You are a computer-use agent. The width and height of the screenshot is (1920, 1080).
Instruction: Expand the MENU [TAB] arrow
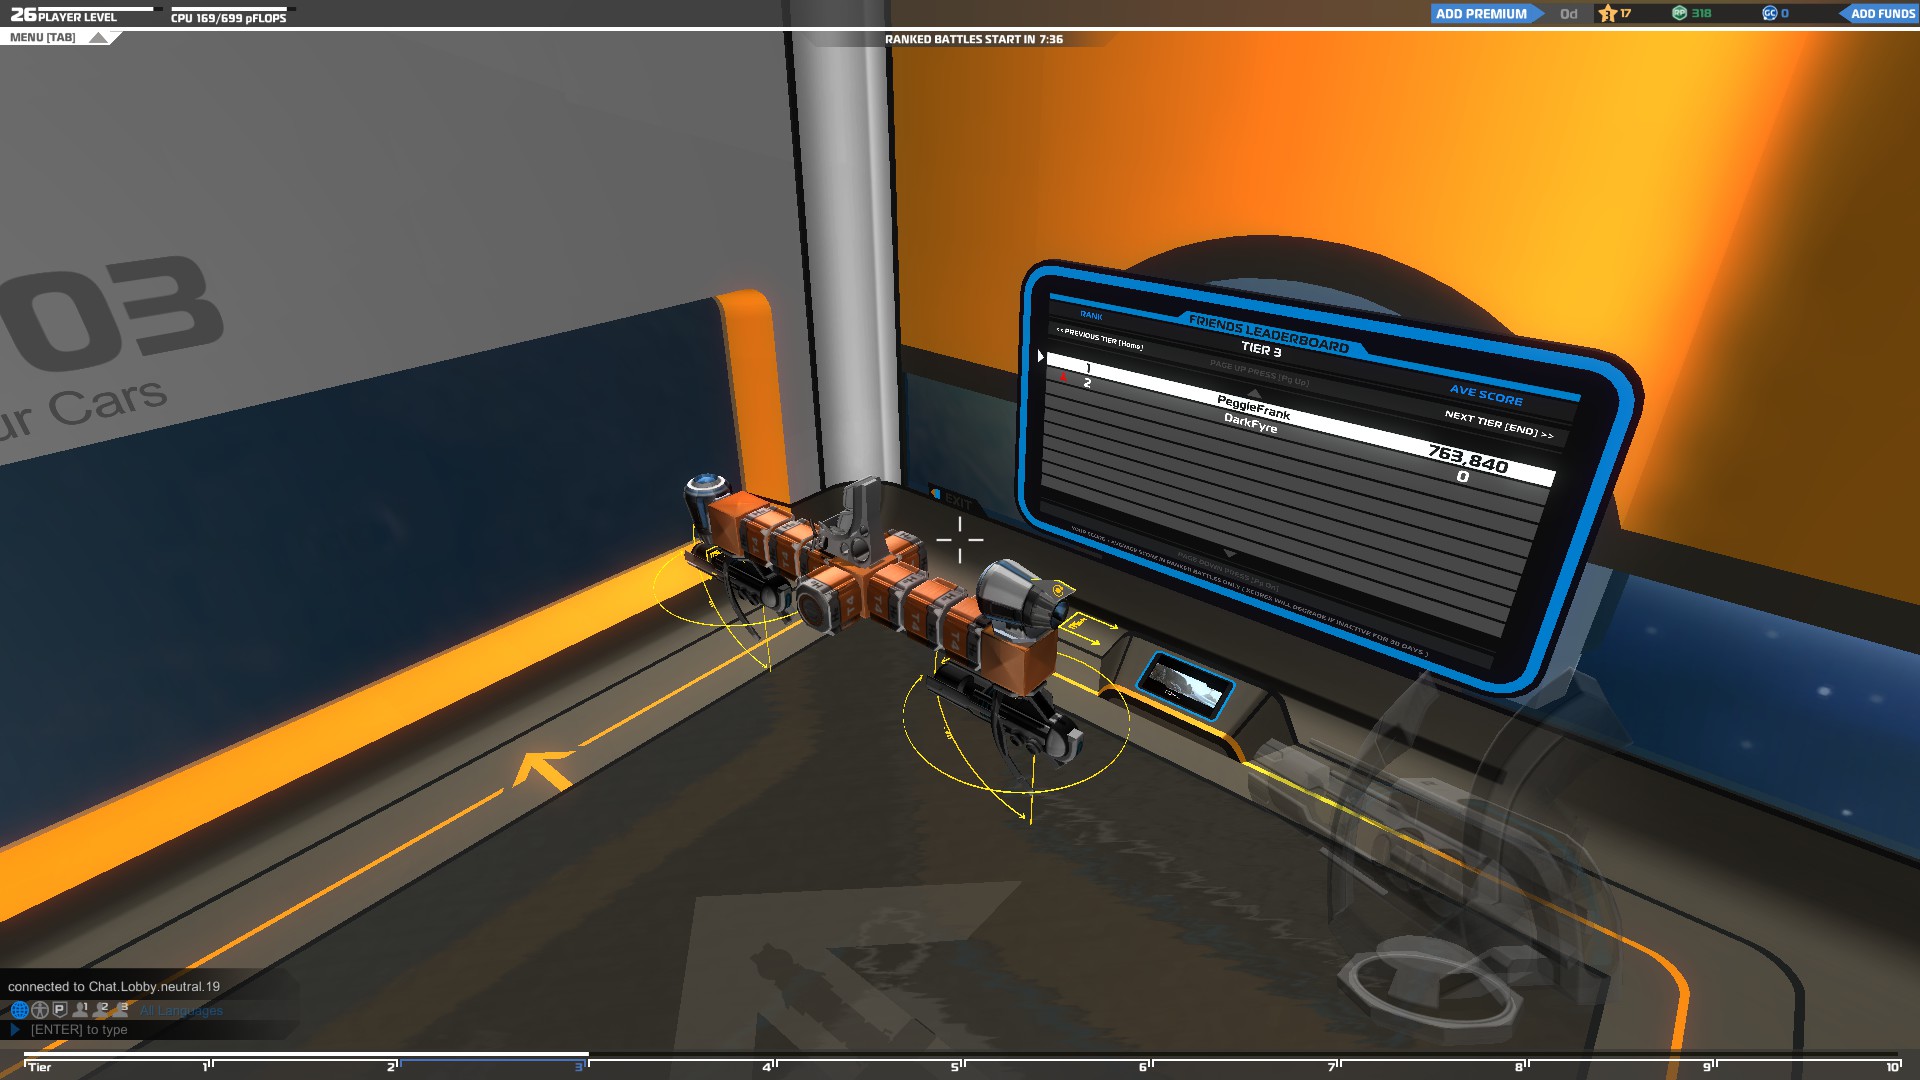tap(98, 38)
